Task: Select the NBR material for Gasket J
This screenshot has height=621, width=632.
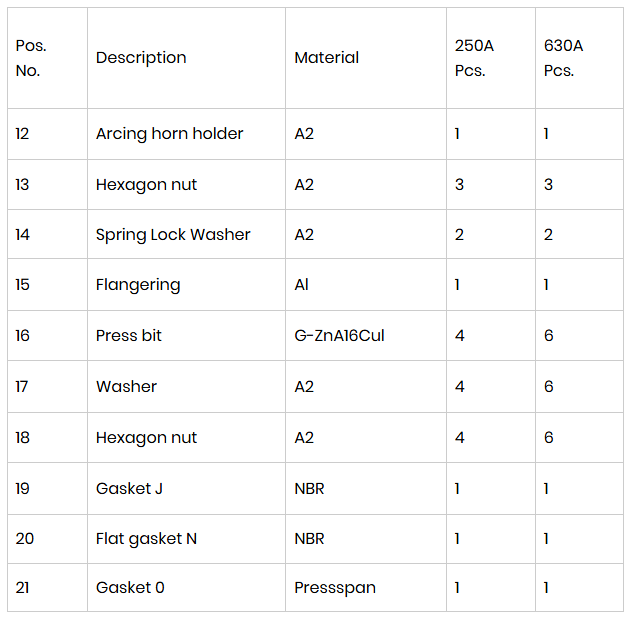Action: pos(309,489)
